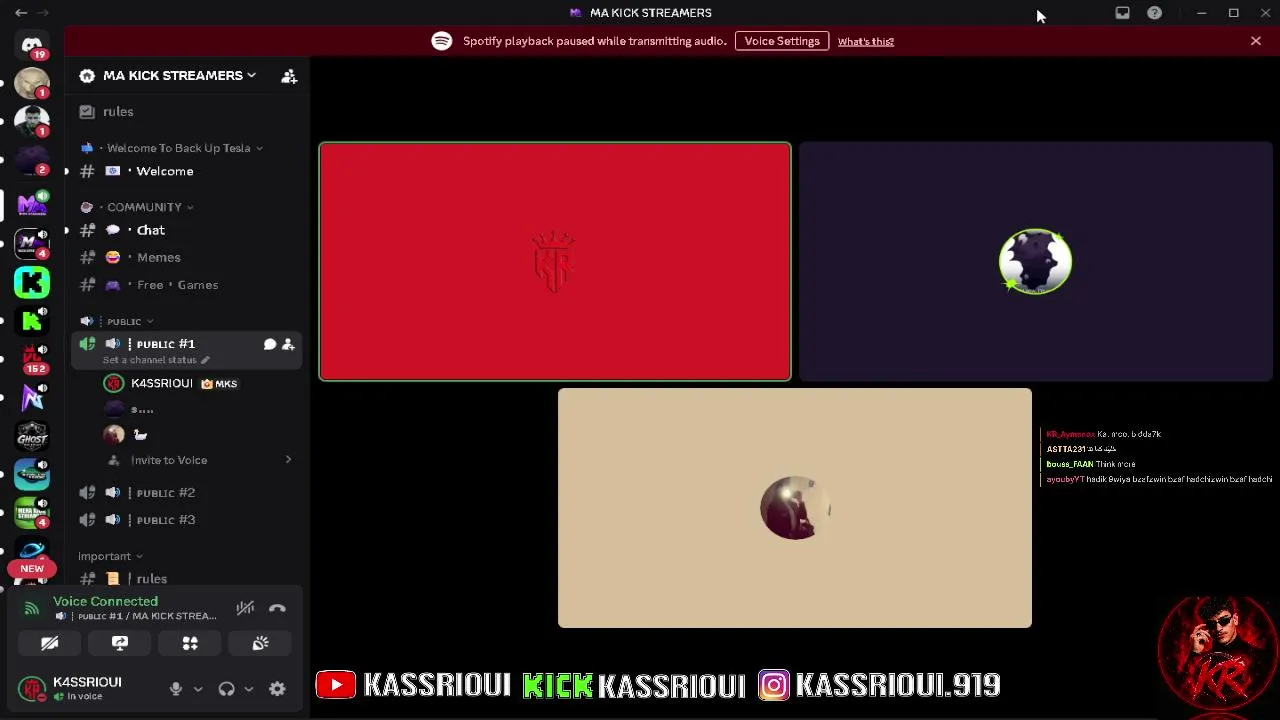
Task: Focus the red K4SSRIOUI video tile
Action: coord(555,262)
